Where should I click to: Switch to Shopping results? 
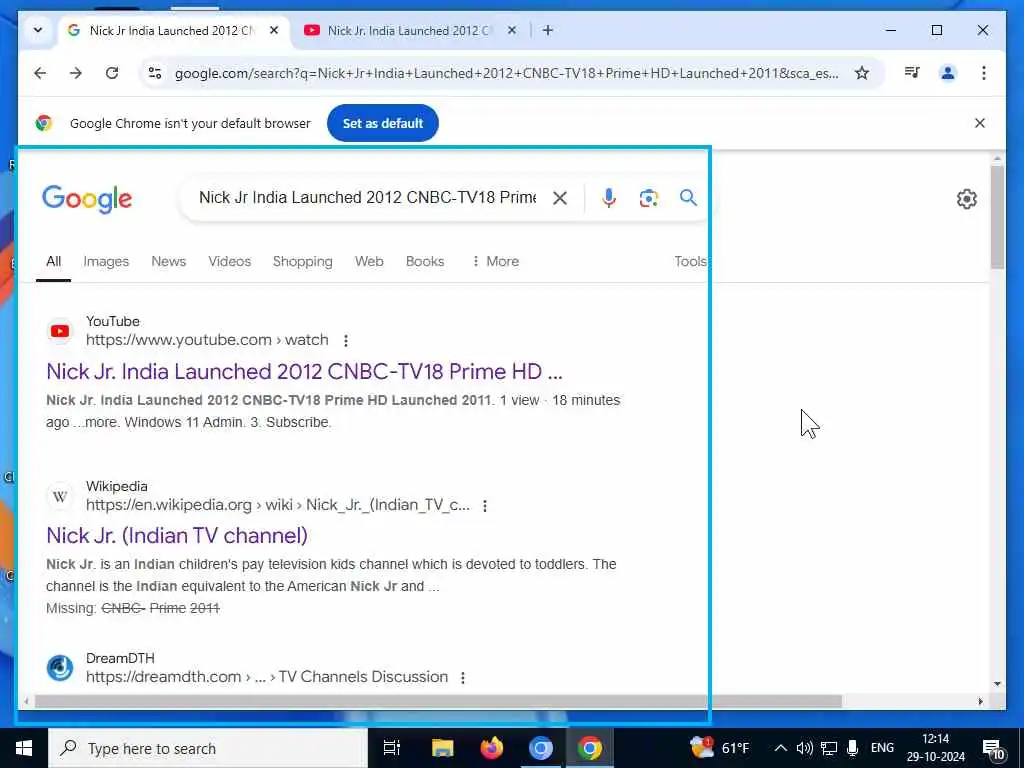(302, 261)
